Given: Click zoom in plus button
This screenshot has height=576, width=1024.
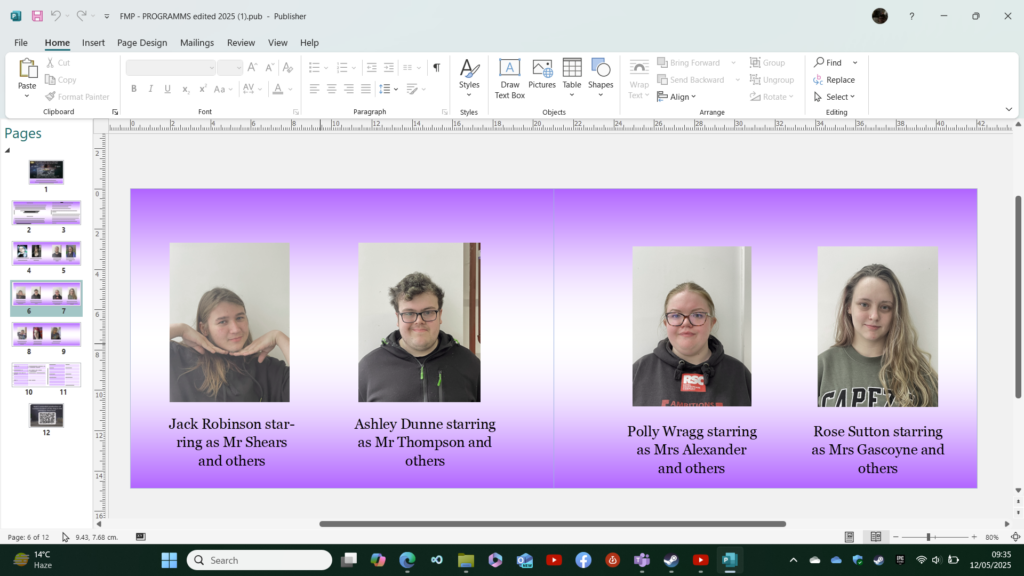Looking at the screenshot, I should 974,537.
